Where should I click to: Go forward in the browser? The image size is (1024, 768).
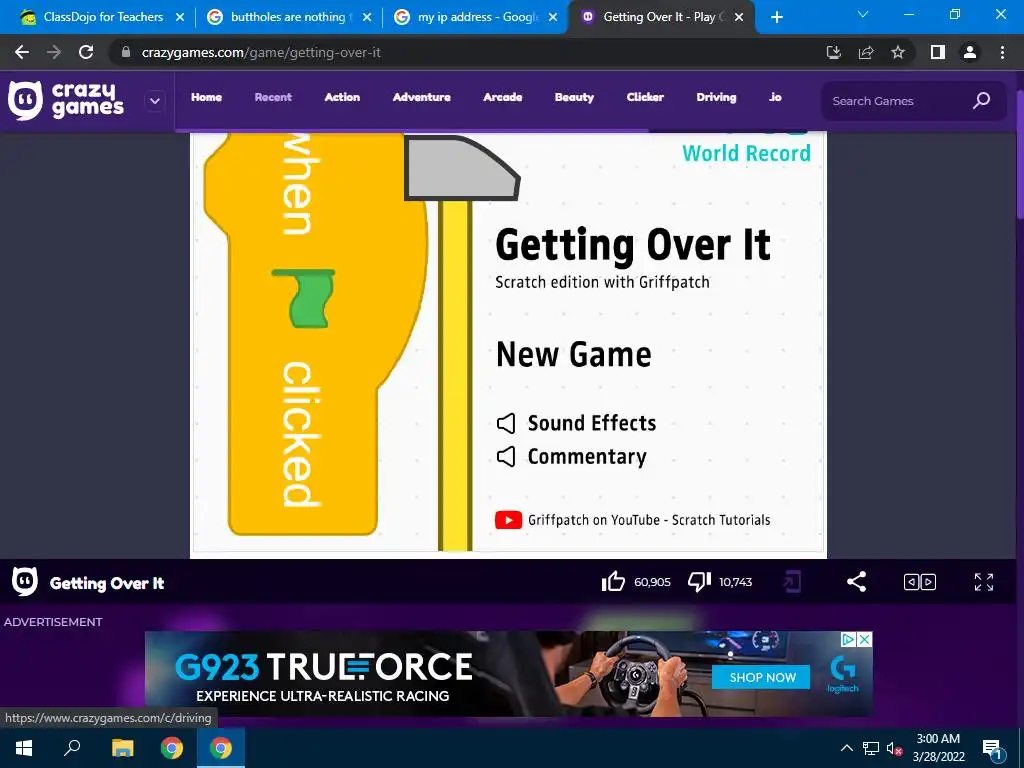coord(54,52)
